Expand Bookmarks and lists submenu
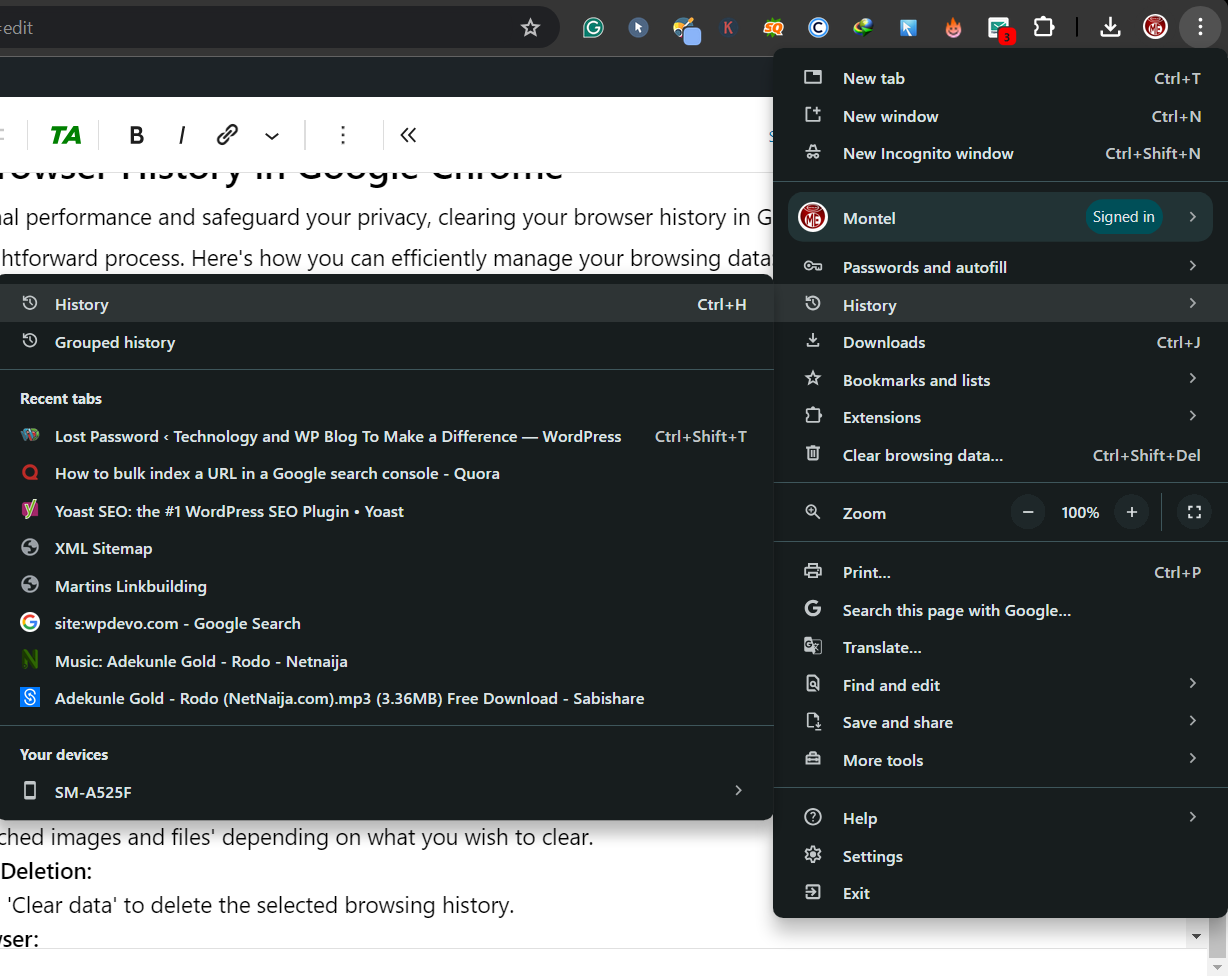The height and width of the screenshot is (976, 1228). point(1000,380)
